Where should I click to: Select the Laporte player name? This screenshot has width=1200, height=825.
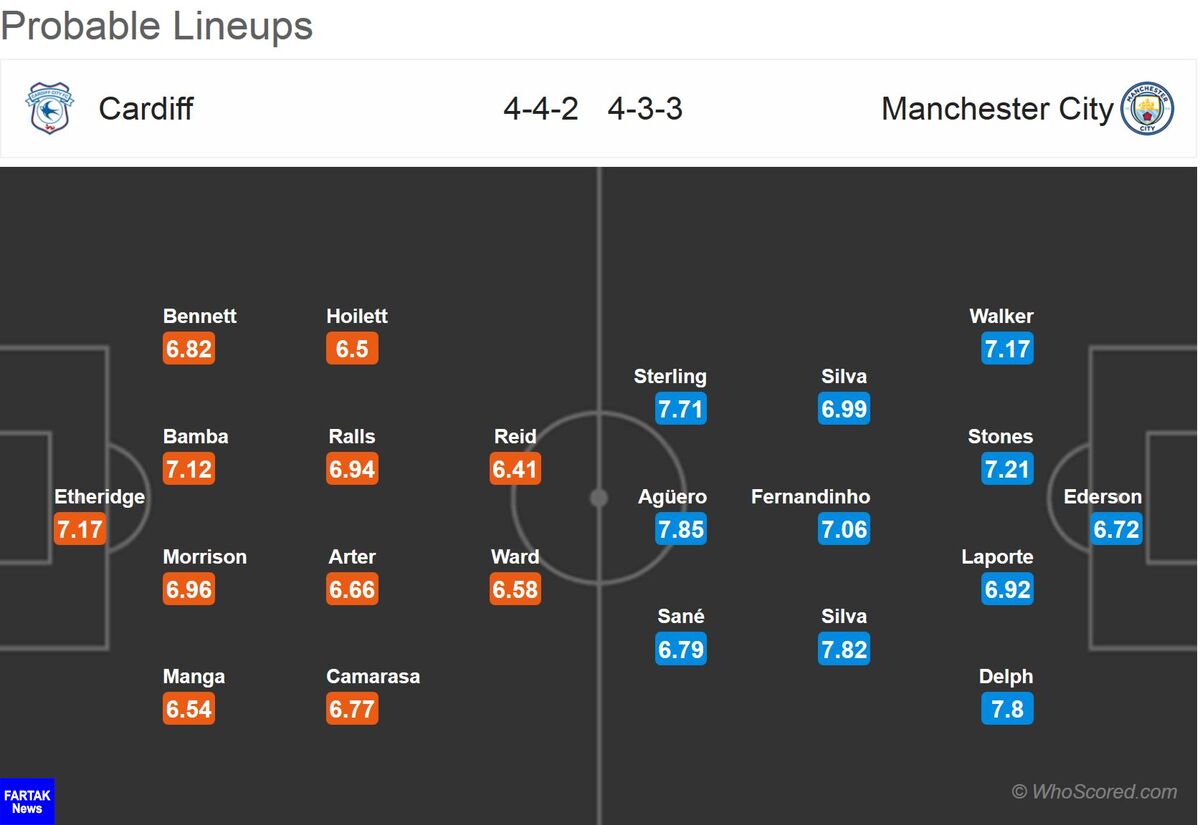pyautogui.click(x=997, y=556)
